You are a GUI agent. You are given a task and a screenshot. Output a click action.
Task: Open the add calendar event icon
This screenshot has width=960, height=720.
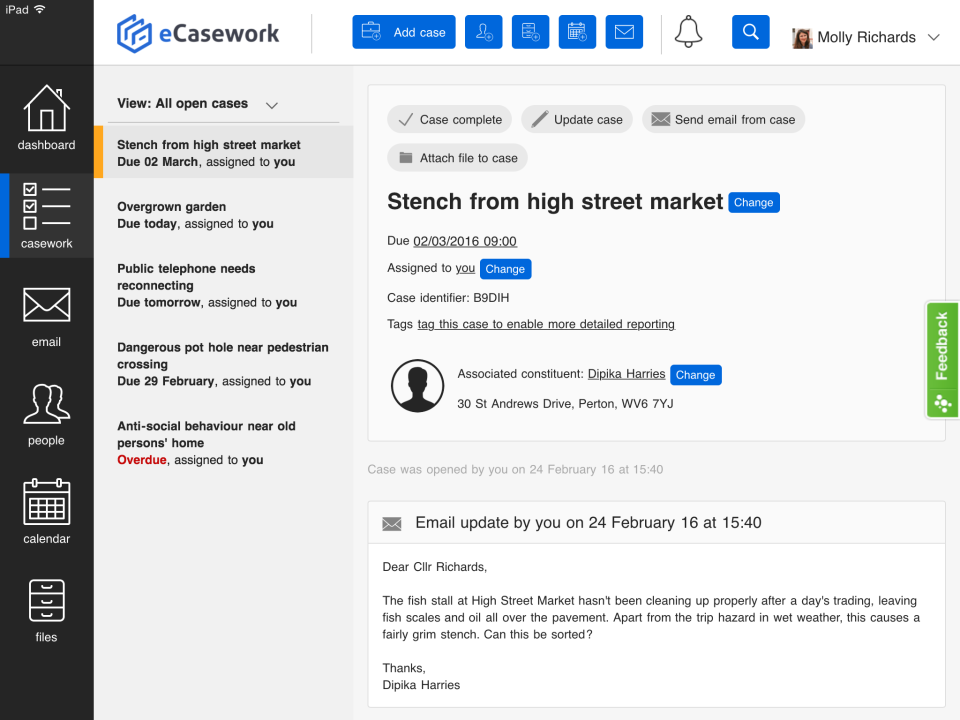(577, 31)
